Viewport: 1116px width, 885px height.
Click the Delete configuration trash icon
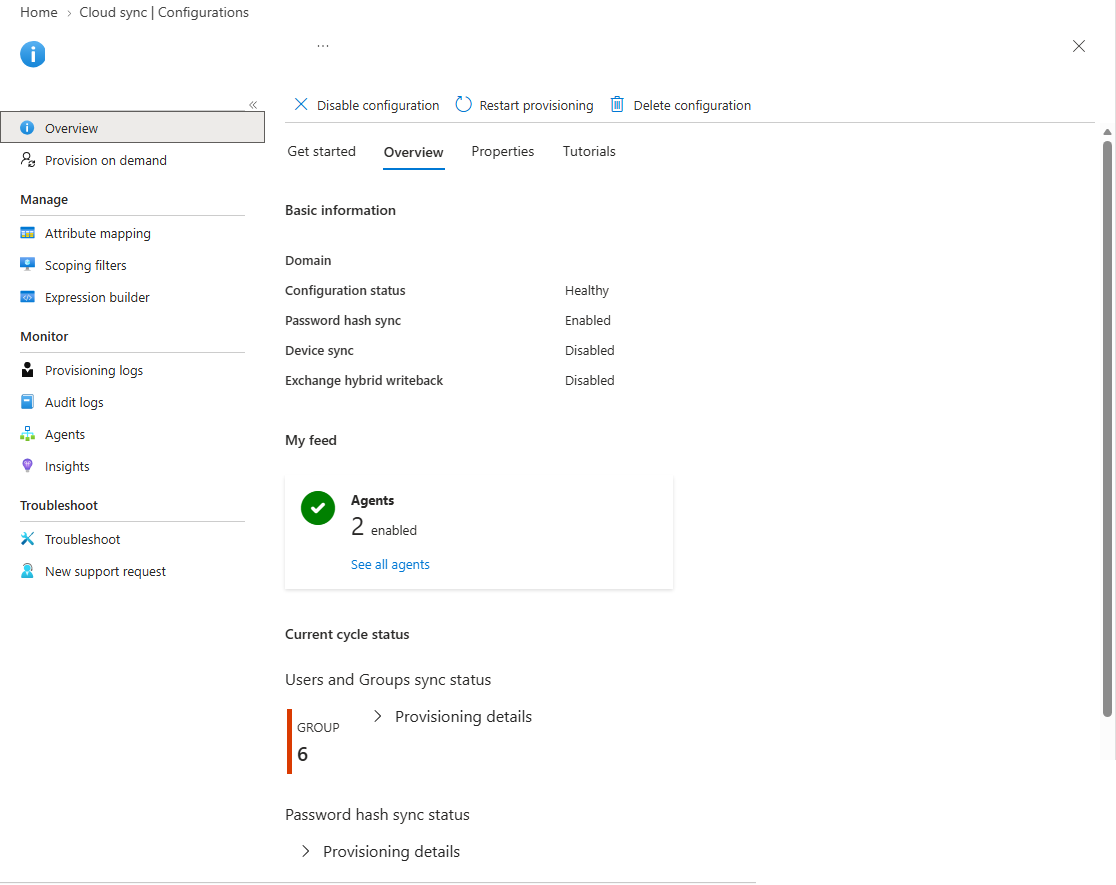pos(617,105)
